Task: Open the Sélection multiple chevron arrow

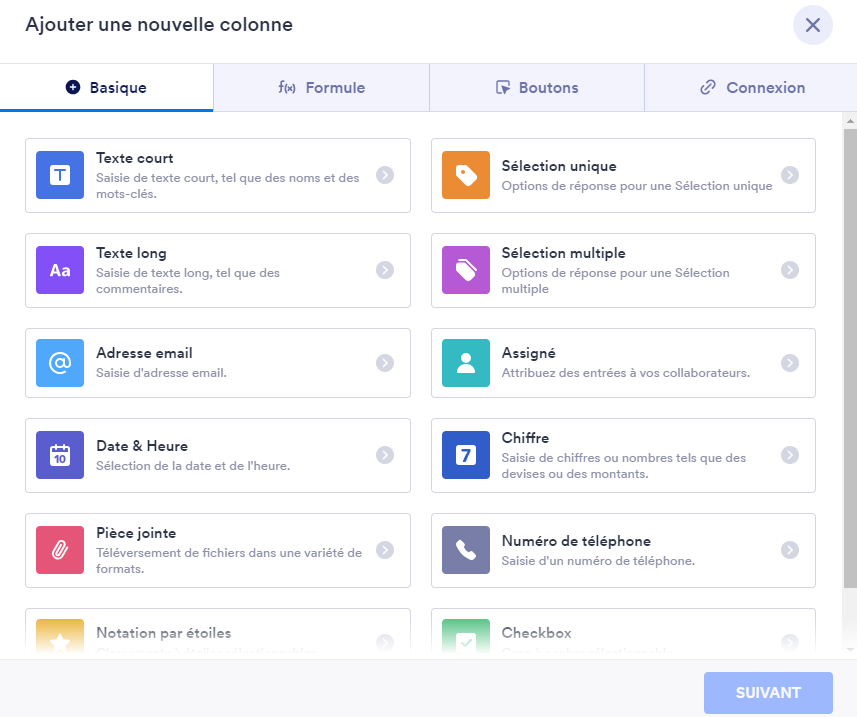Action: pos(790,270)
